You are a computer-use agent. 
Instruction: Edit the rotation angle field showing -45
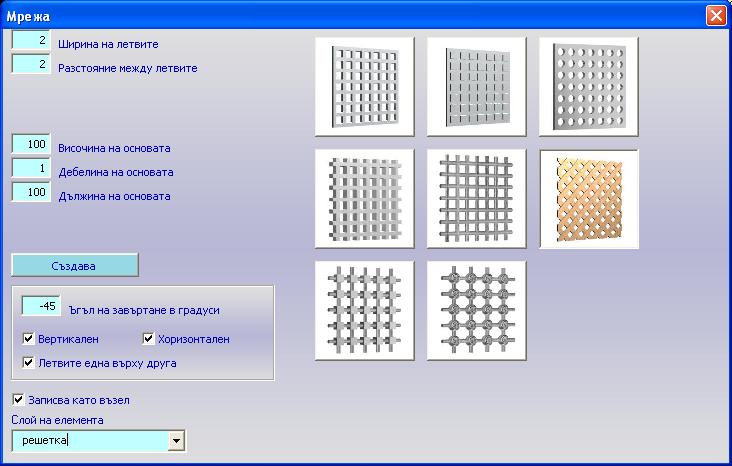[x=41, y=306]
